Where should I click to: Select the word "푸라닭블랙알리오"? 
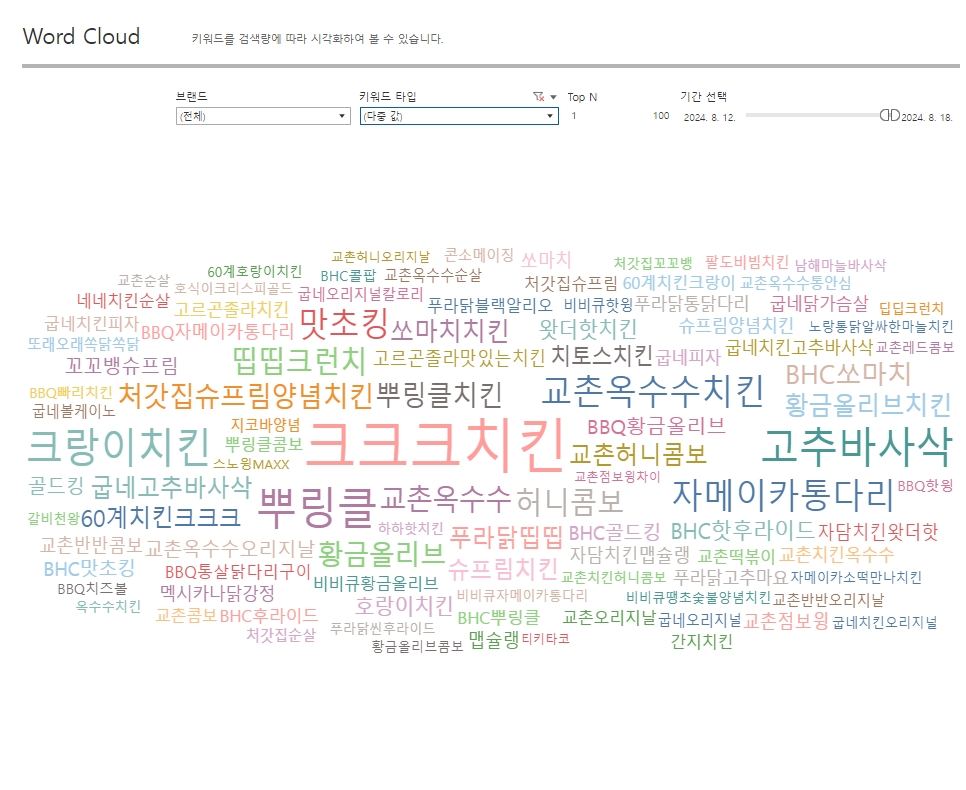pos(490,305)
